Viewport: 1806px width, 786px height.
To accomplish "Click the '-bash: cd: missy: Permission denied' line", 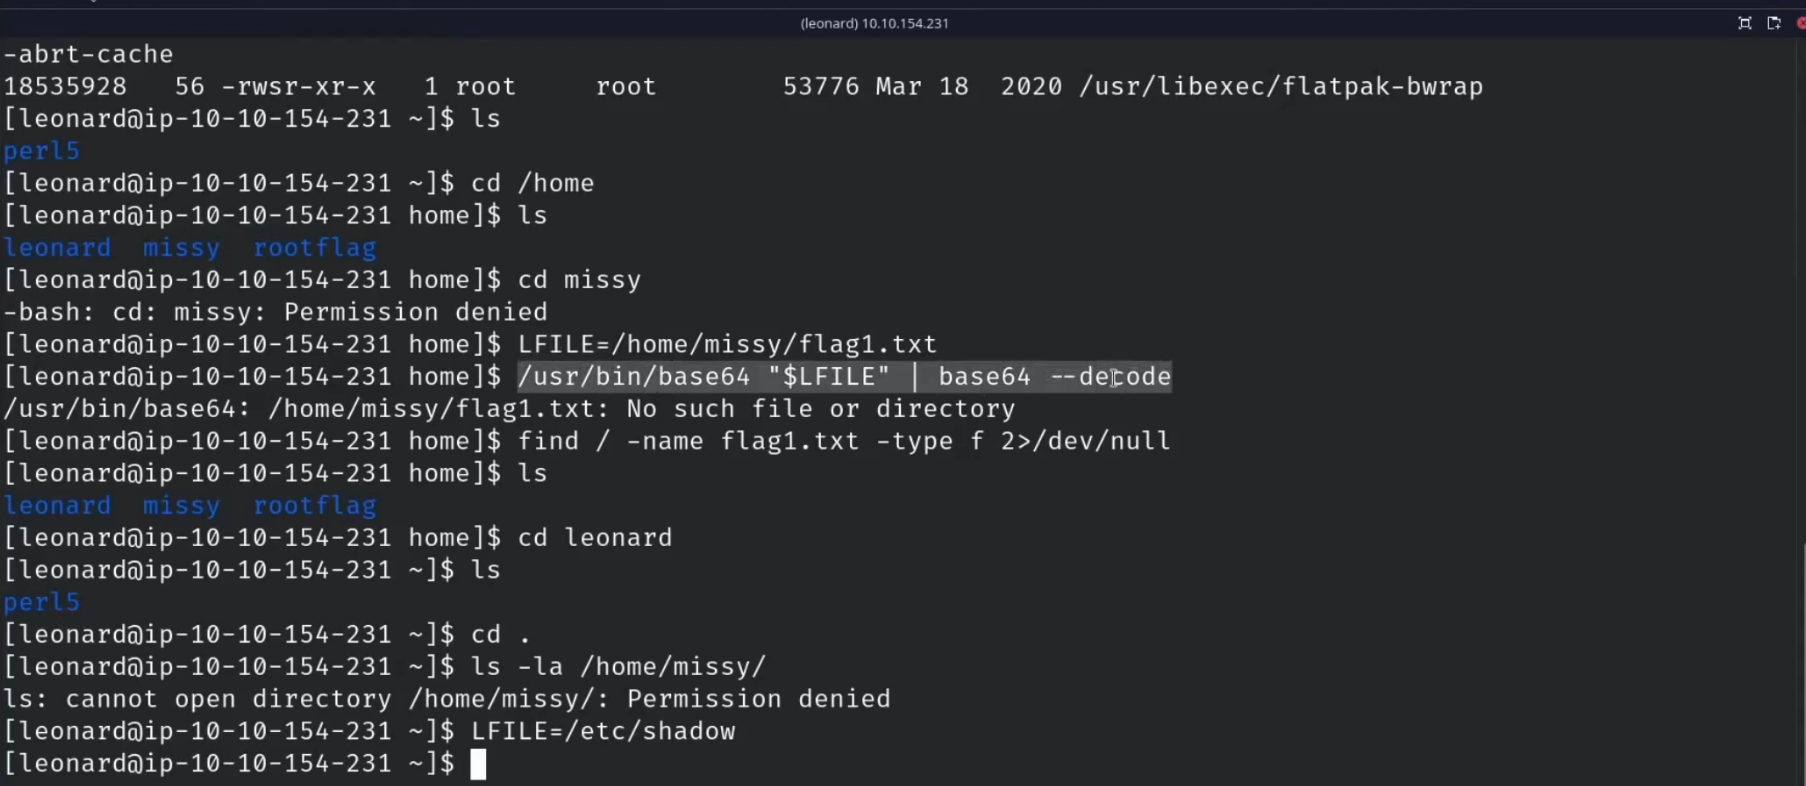I will 276,312.
